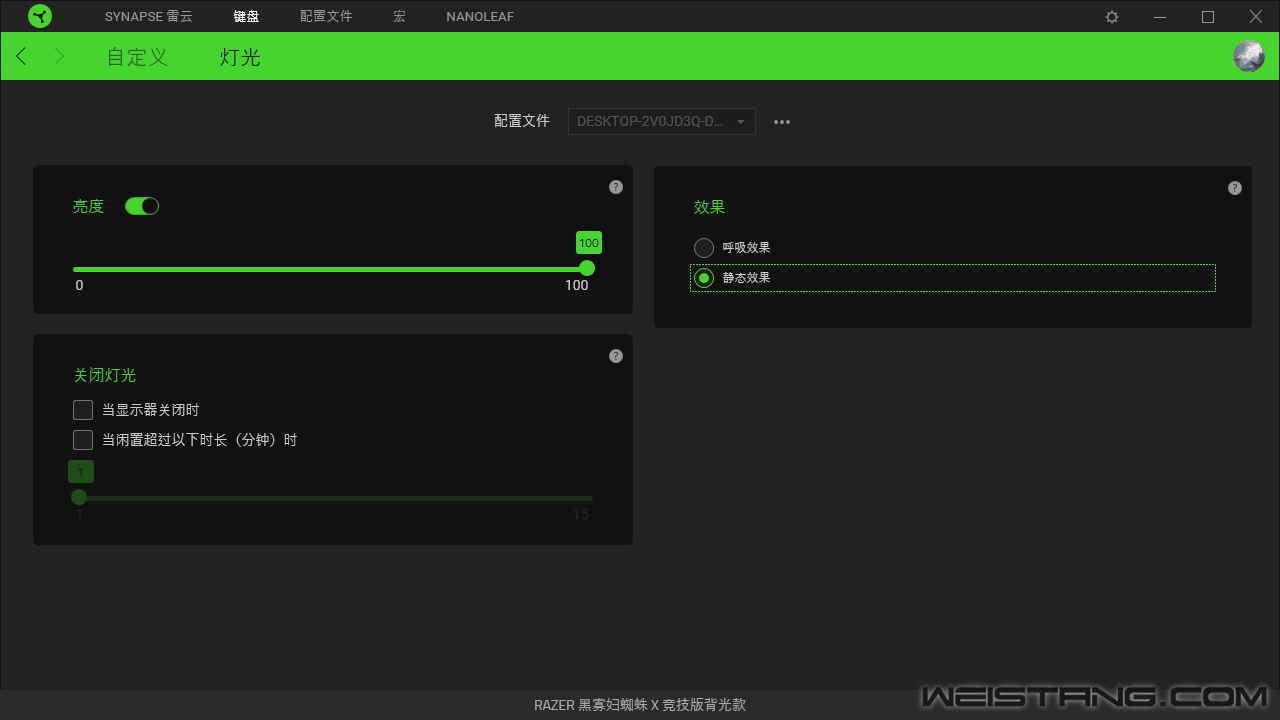Enable 当显示器关闭时 checkbox
The image size is (1280, 720).
click(83, 410)
